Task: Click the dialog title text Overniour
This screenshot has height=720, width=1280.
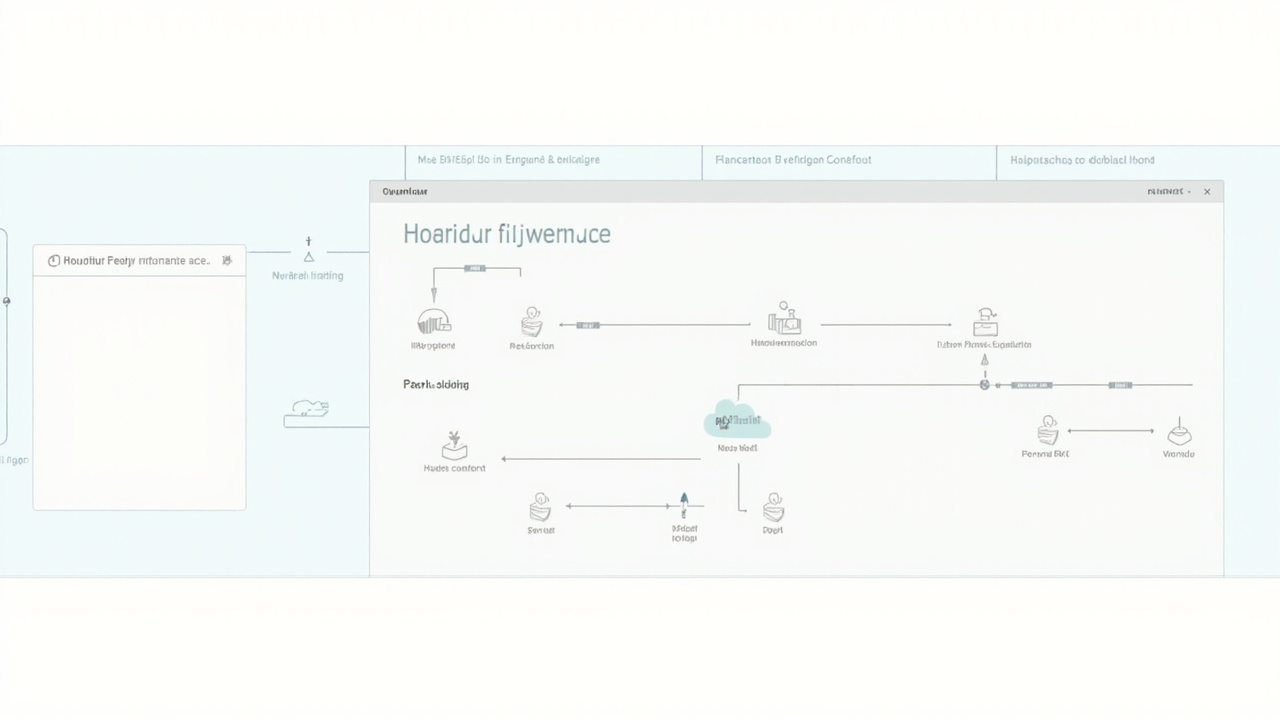Action: [x=405, y=191]
